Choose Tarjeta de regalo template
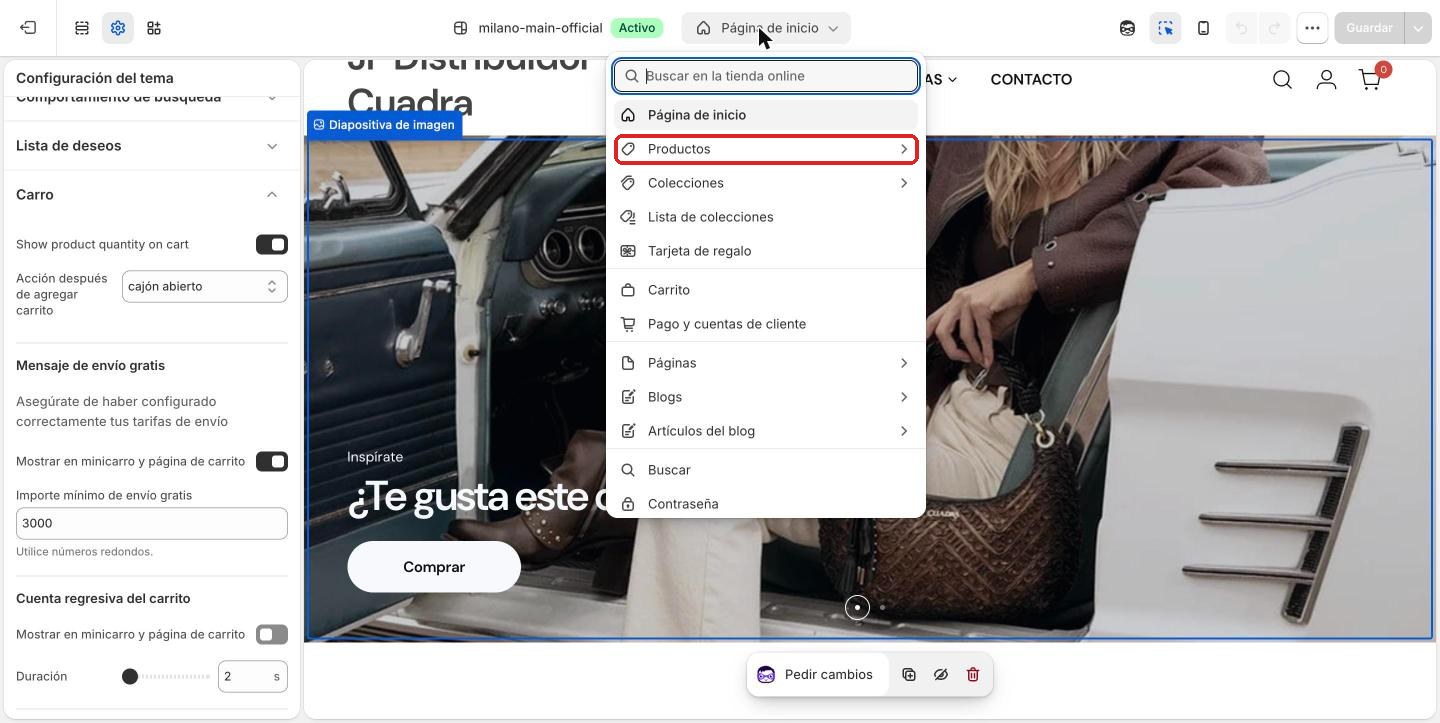The width and height of the screenshot is (1440, 723). click(766, 251)
